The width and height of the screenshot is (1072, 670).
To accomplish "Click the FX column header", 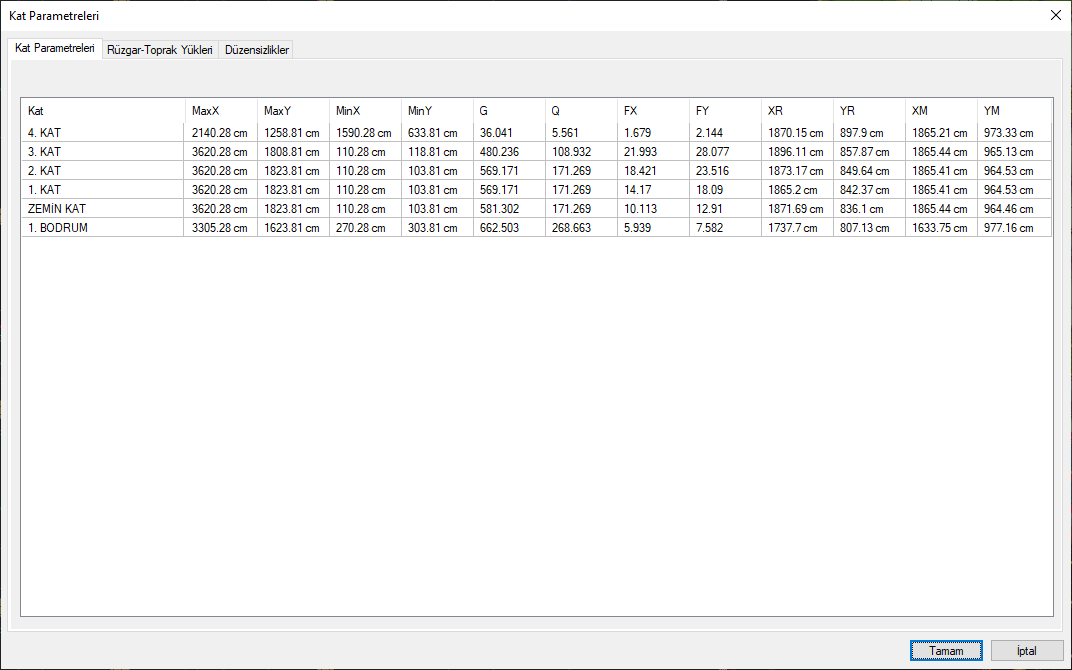I will (x=630, y=111).
